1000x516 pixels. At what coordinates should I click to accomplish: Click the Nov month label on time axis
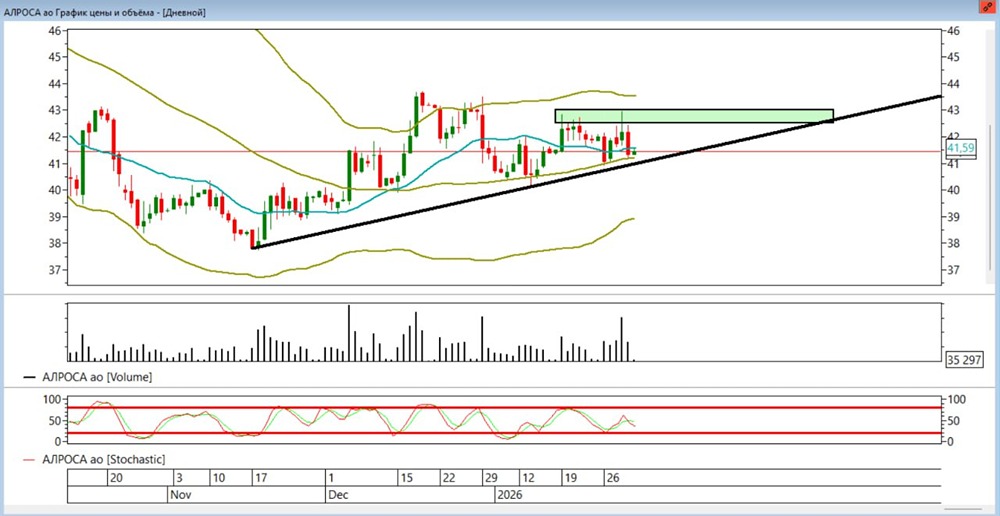point(179,494)
